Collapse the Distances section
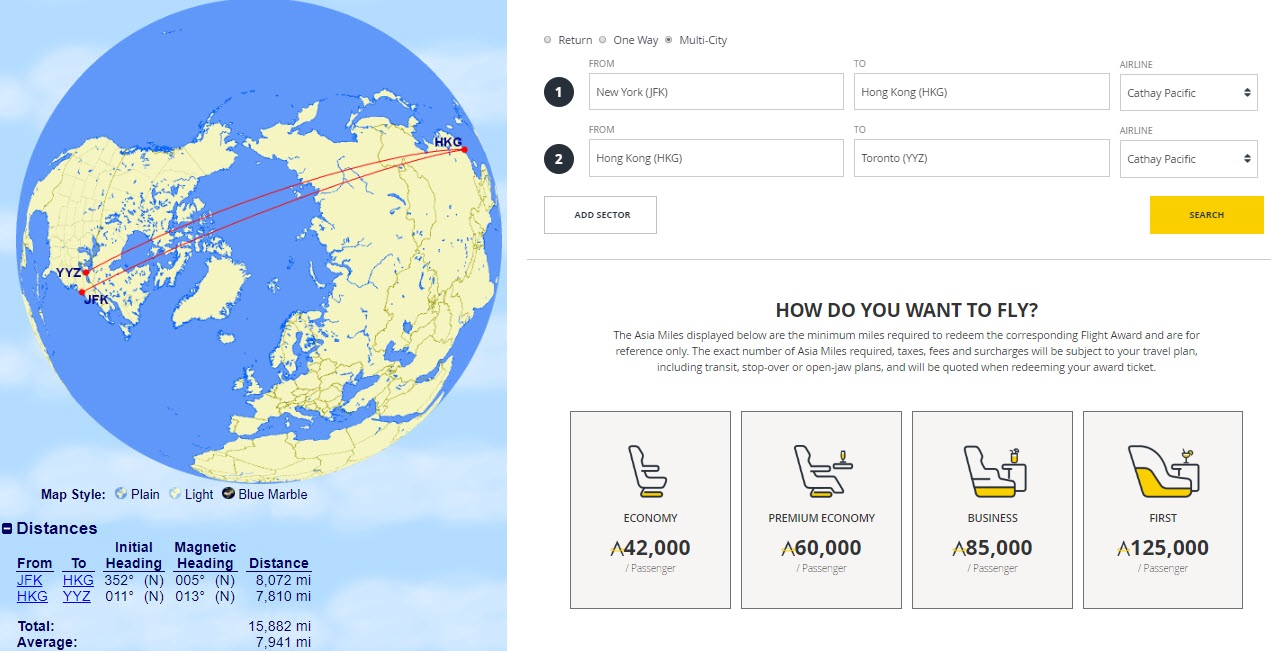Screen dimensions: 1271x651 coord(7,529)
